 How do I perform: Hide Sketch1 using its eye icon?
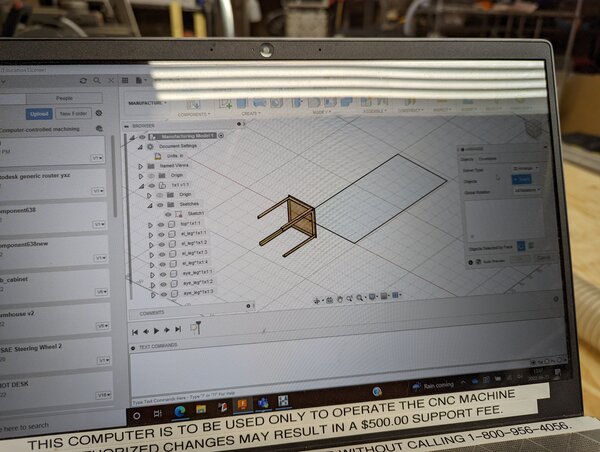pyautogui.click(x=168, y=214)
